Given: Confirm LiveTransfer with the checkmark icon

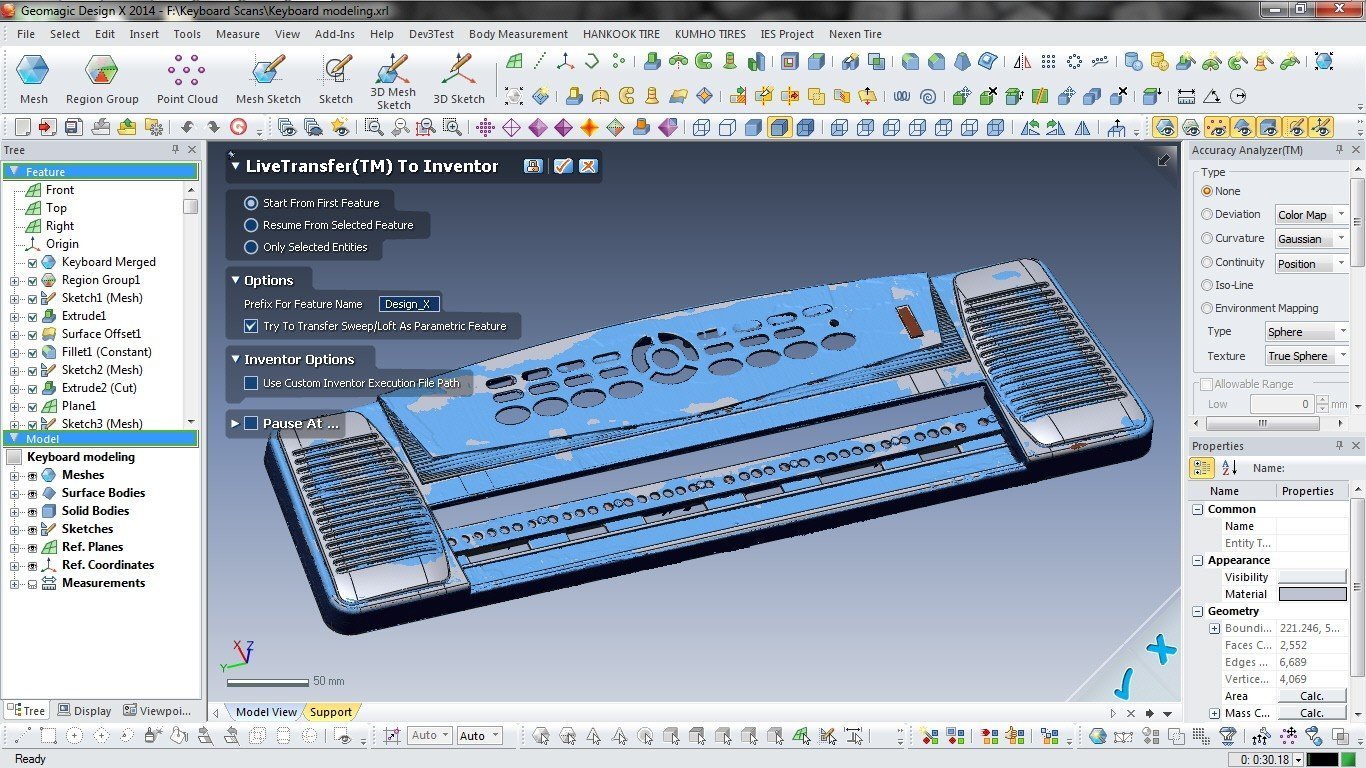Looking at the screenshot, I should (x=562, y=166).
